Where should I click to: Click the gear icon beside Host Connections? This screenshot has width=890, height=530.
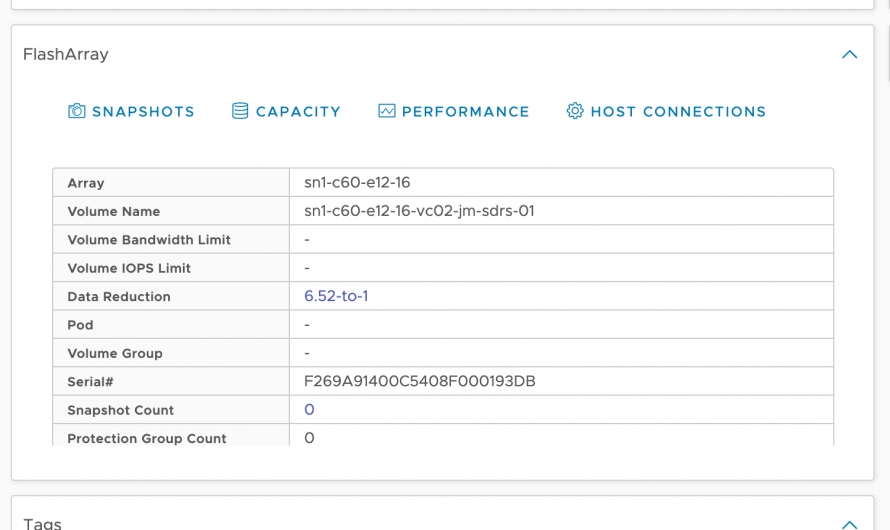pos(575,111)
